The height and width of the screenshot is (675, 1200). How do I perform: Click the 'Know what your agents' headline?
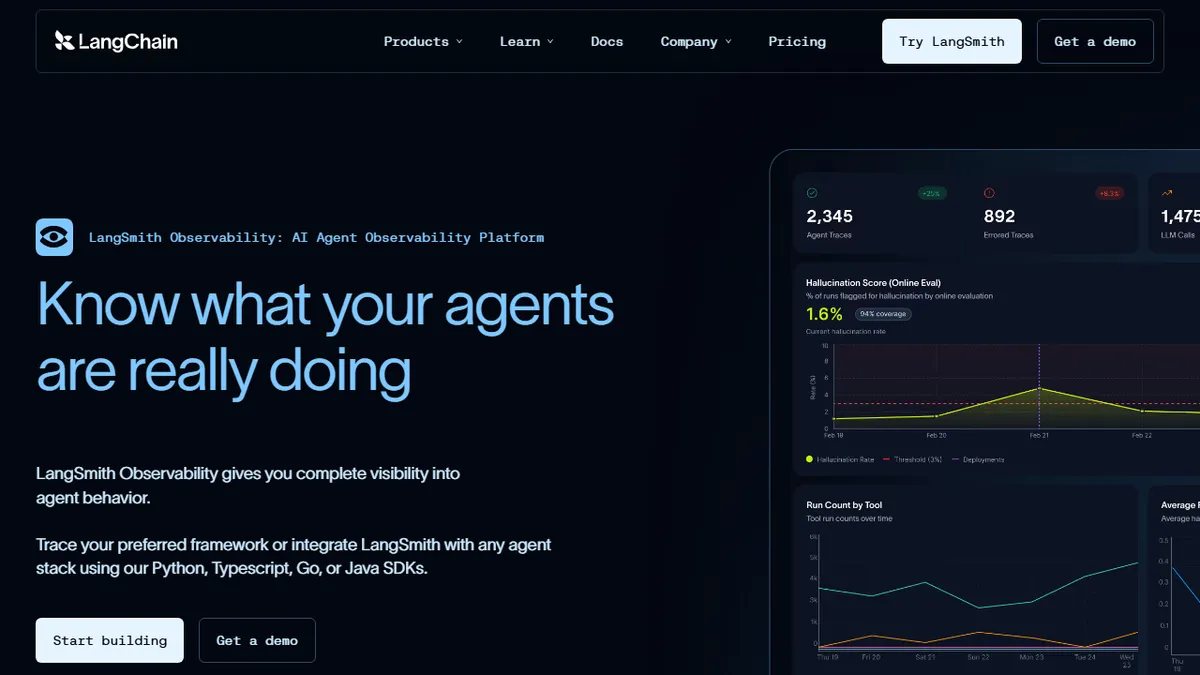(x=325, y=304)
